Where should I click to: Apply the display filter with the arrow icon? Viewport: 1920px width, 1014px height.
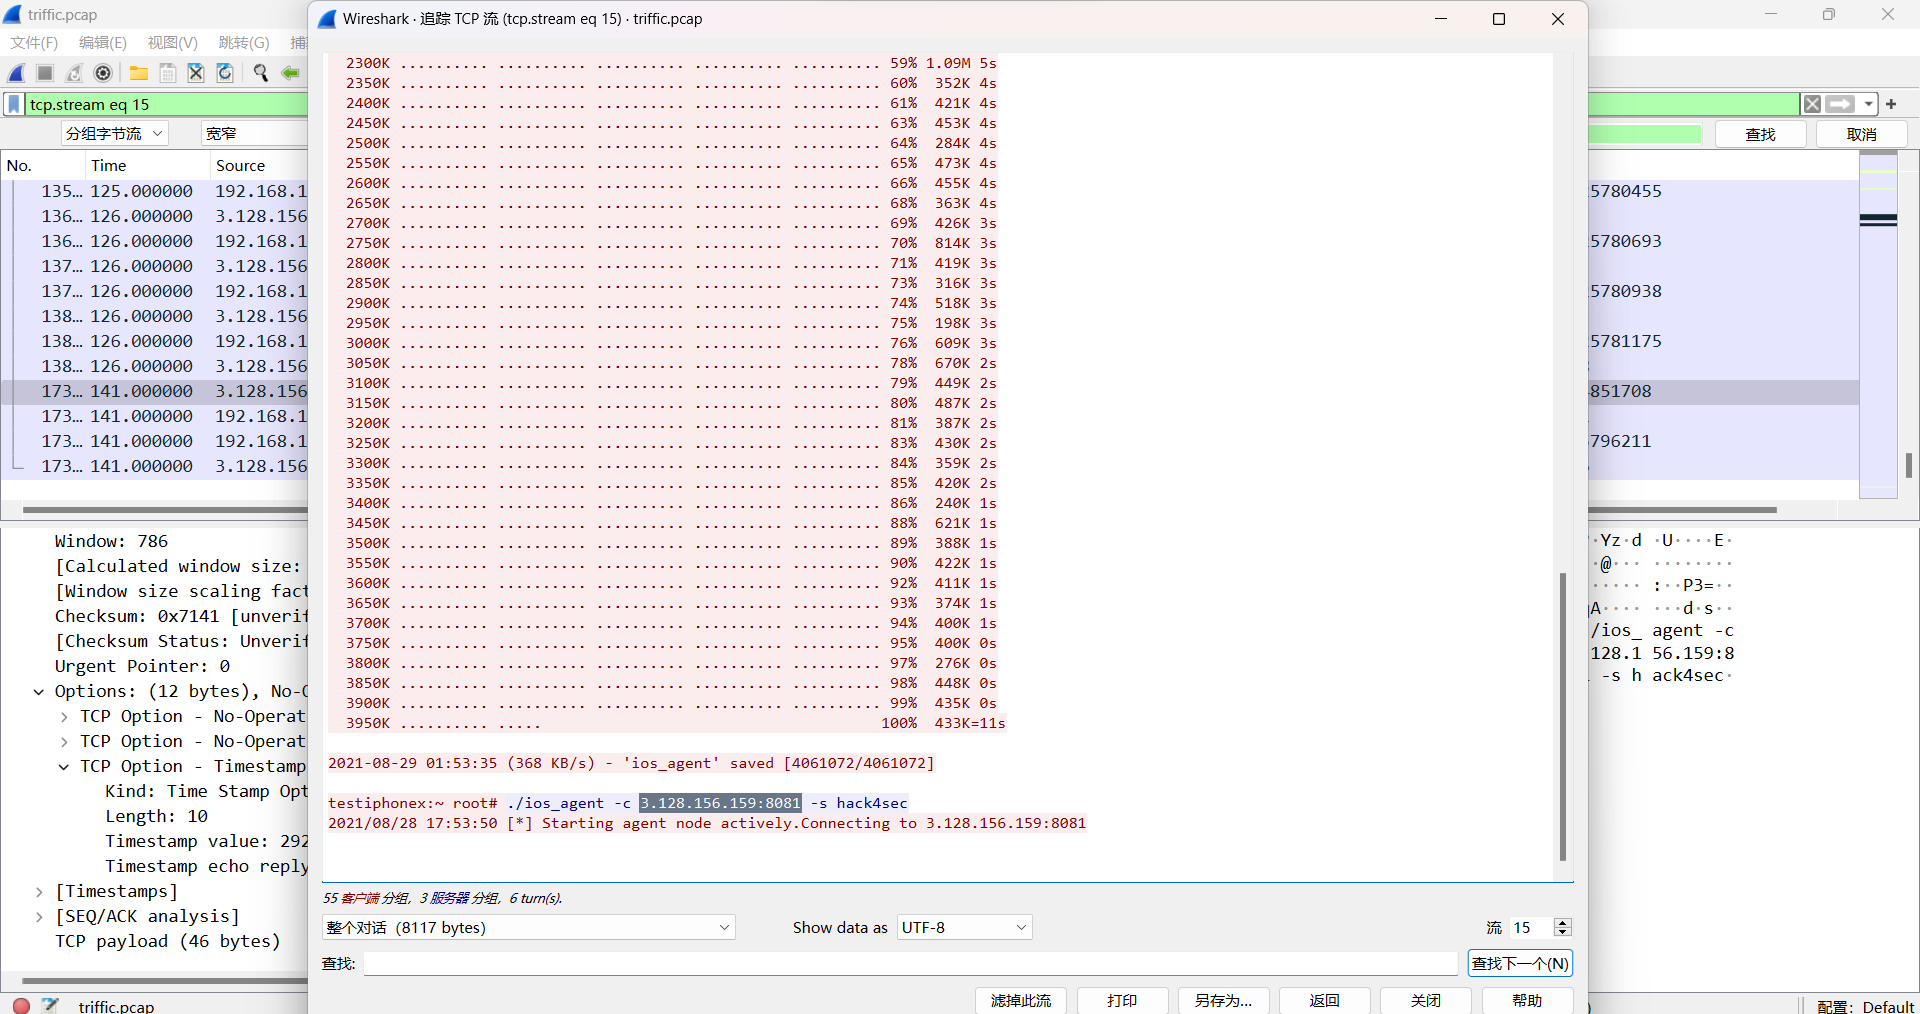(x=1840, y=104)
